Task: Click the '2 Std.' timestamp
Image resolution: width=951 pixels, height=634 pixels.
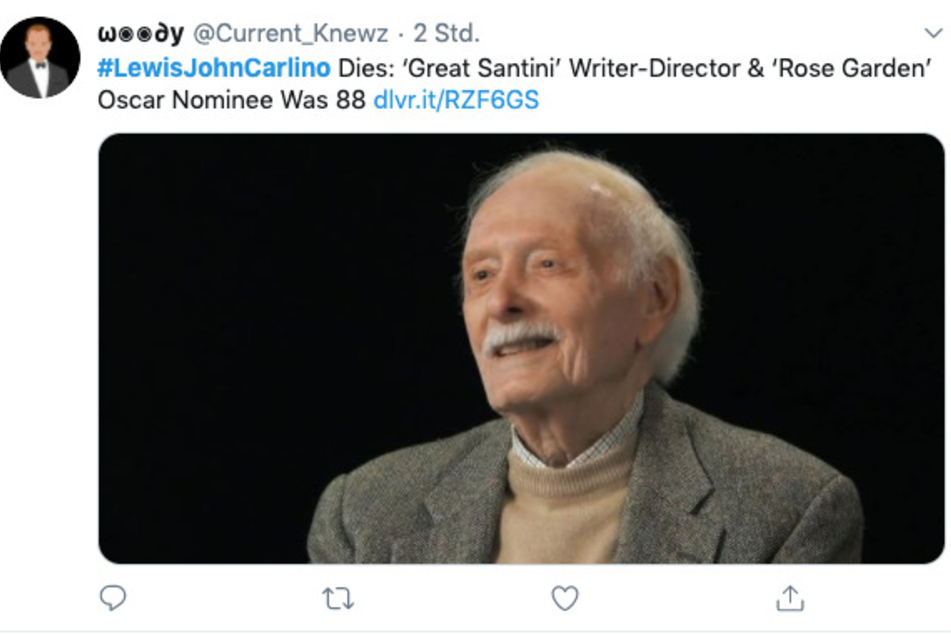Action: coord(446,33)
